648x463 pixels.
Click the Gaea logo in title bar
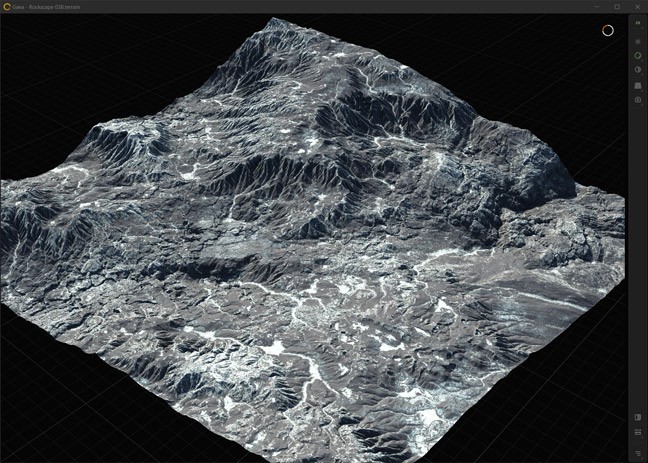point(7,6)
